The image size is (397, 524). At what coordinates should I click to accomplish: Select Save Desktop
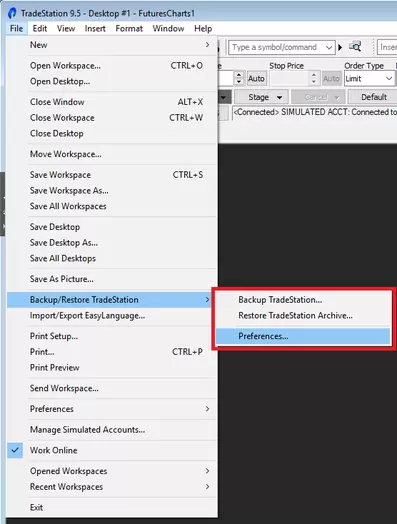point(112,227)
